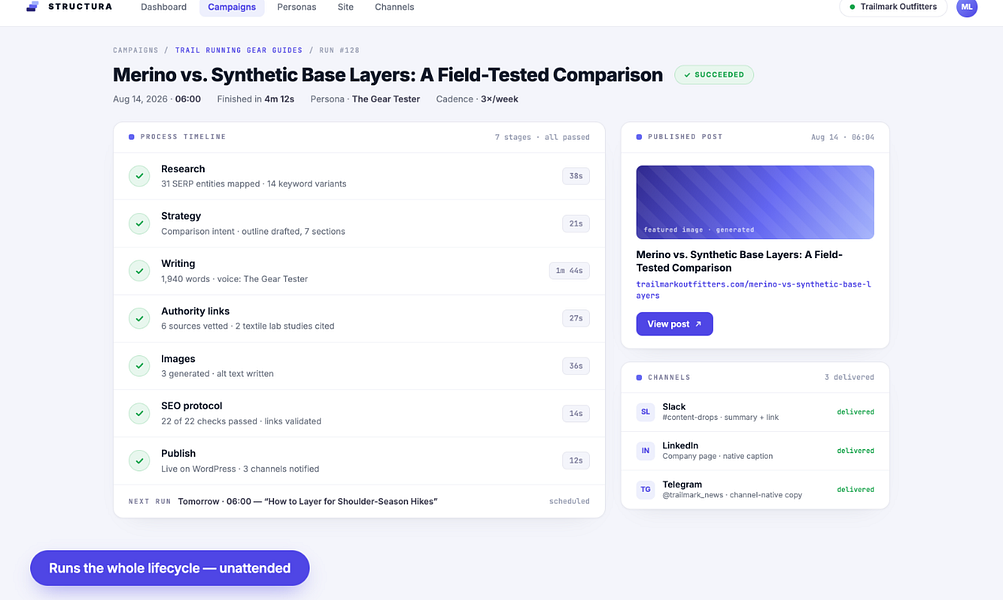
Task: Click '3 delivered' channels summary
Action: (x=849, y=377)
